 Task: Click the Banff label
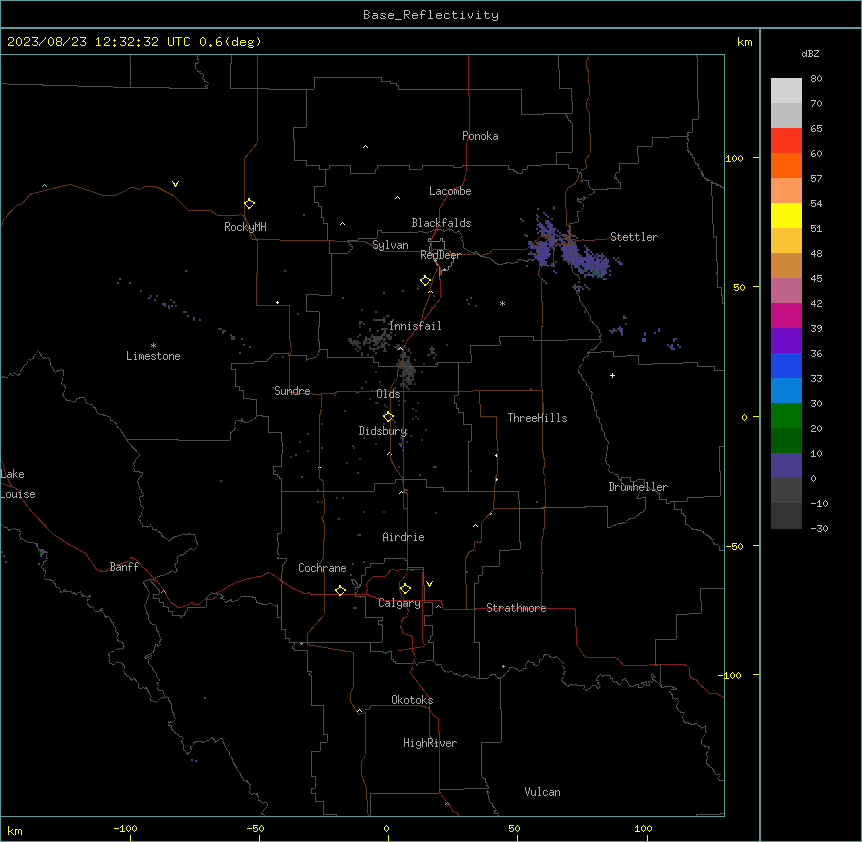124,567
